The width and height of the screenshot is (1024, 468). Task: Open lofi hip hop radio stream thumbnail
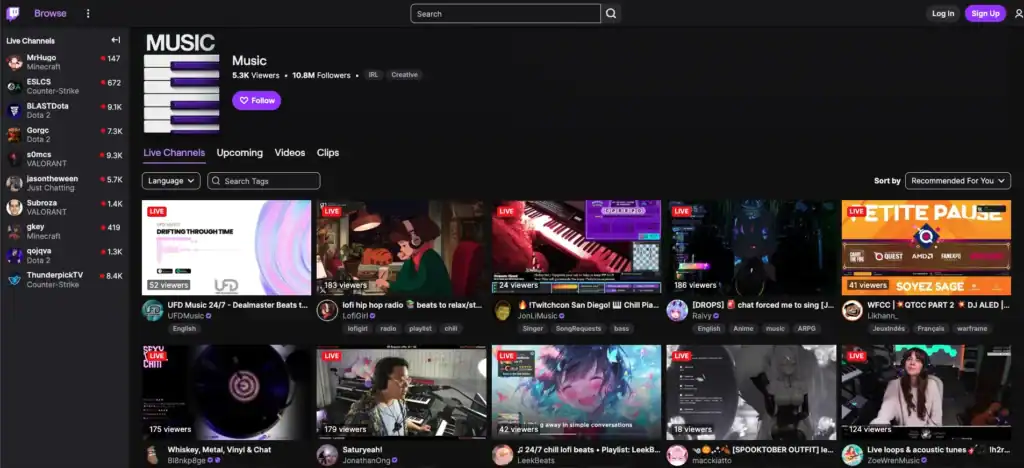coord(402,248)
